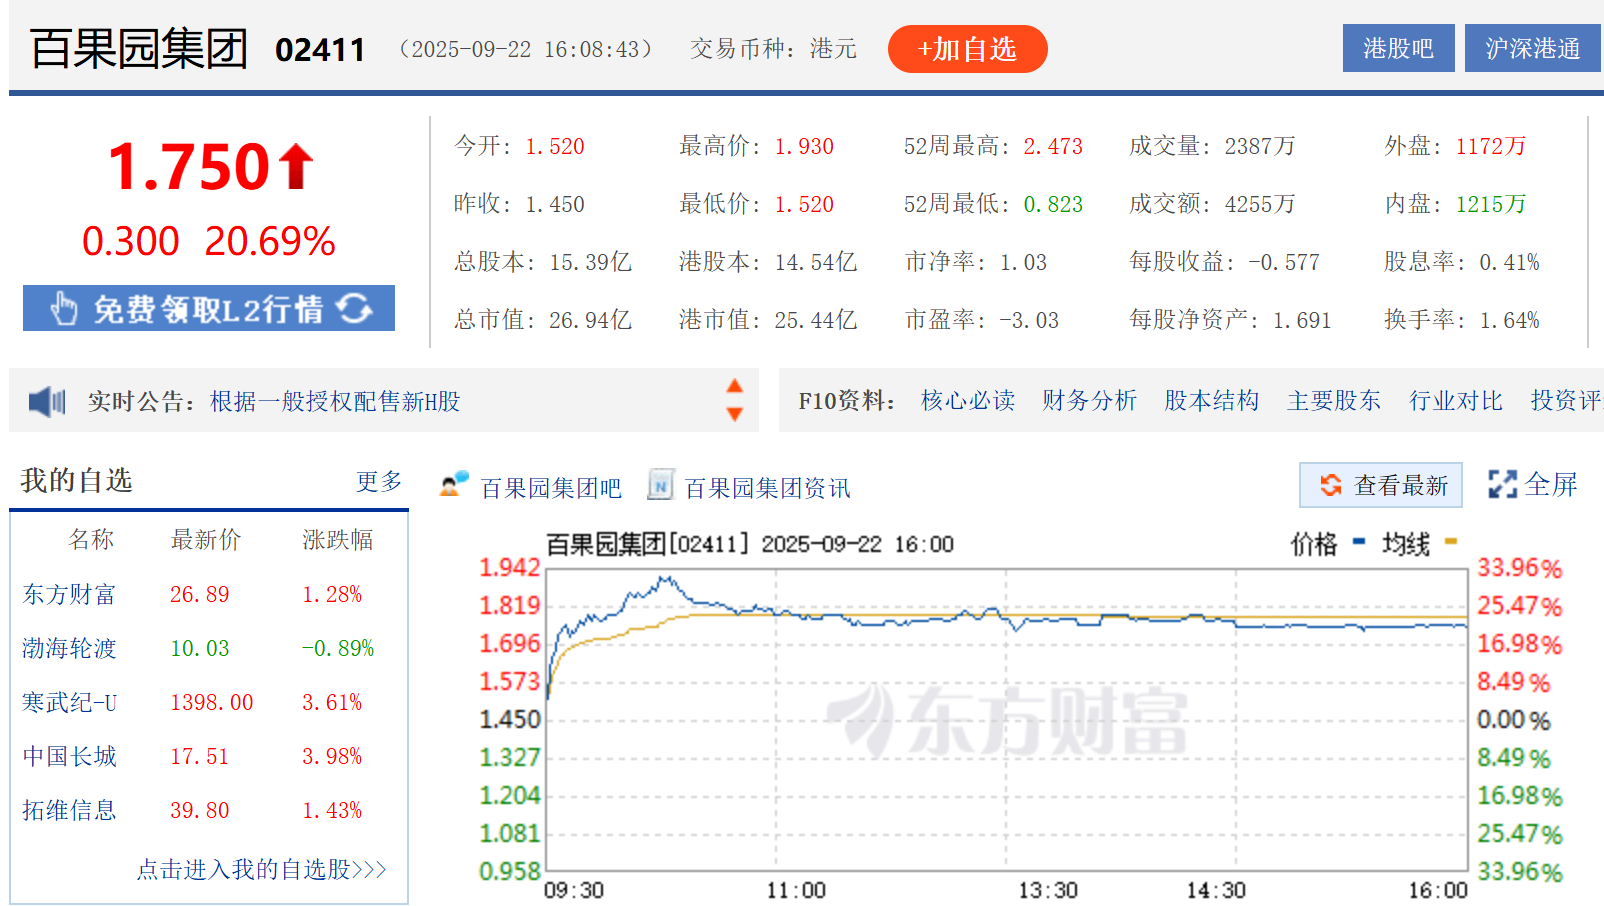Click the current price 1.750
The height and width of the screenshot is (906, 1604).
[x=189, y=166]
